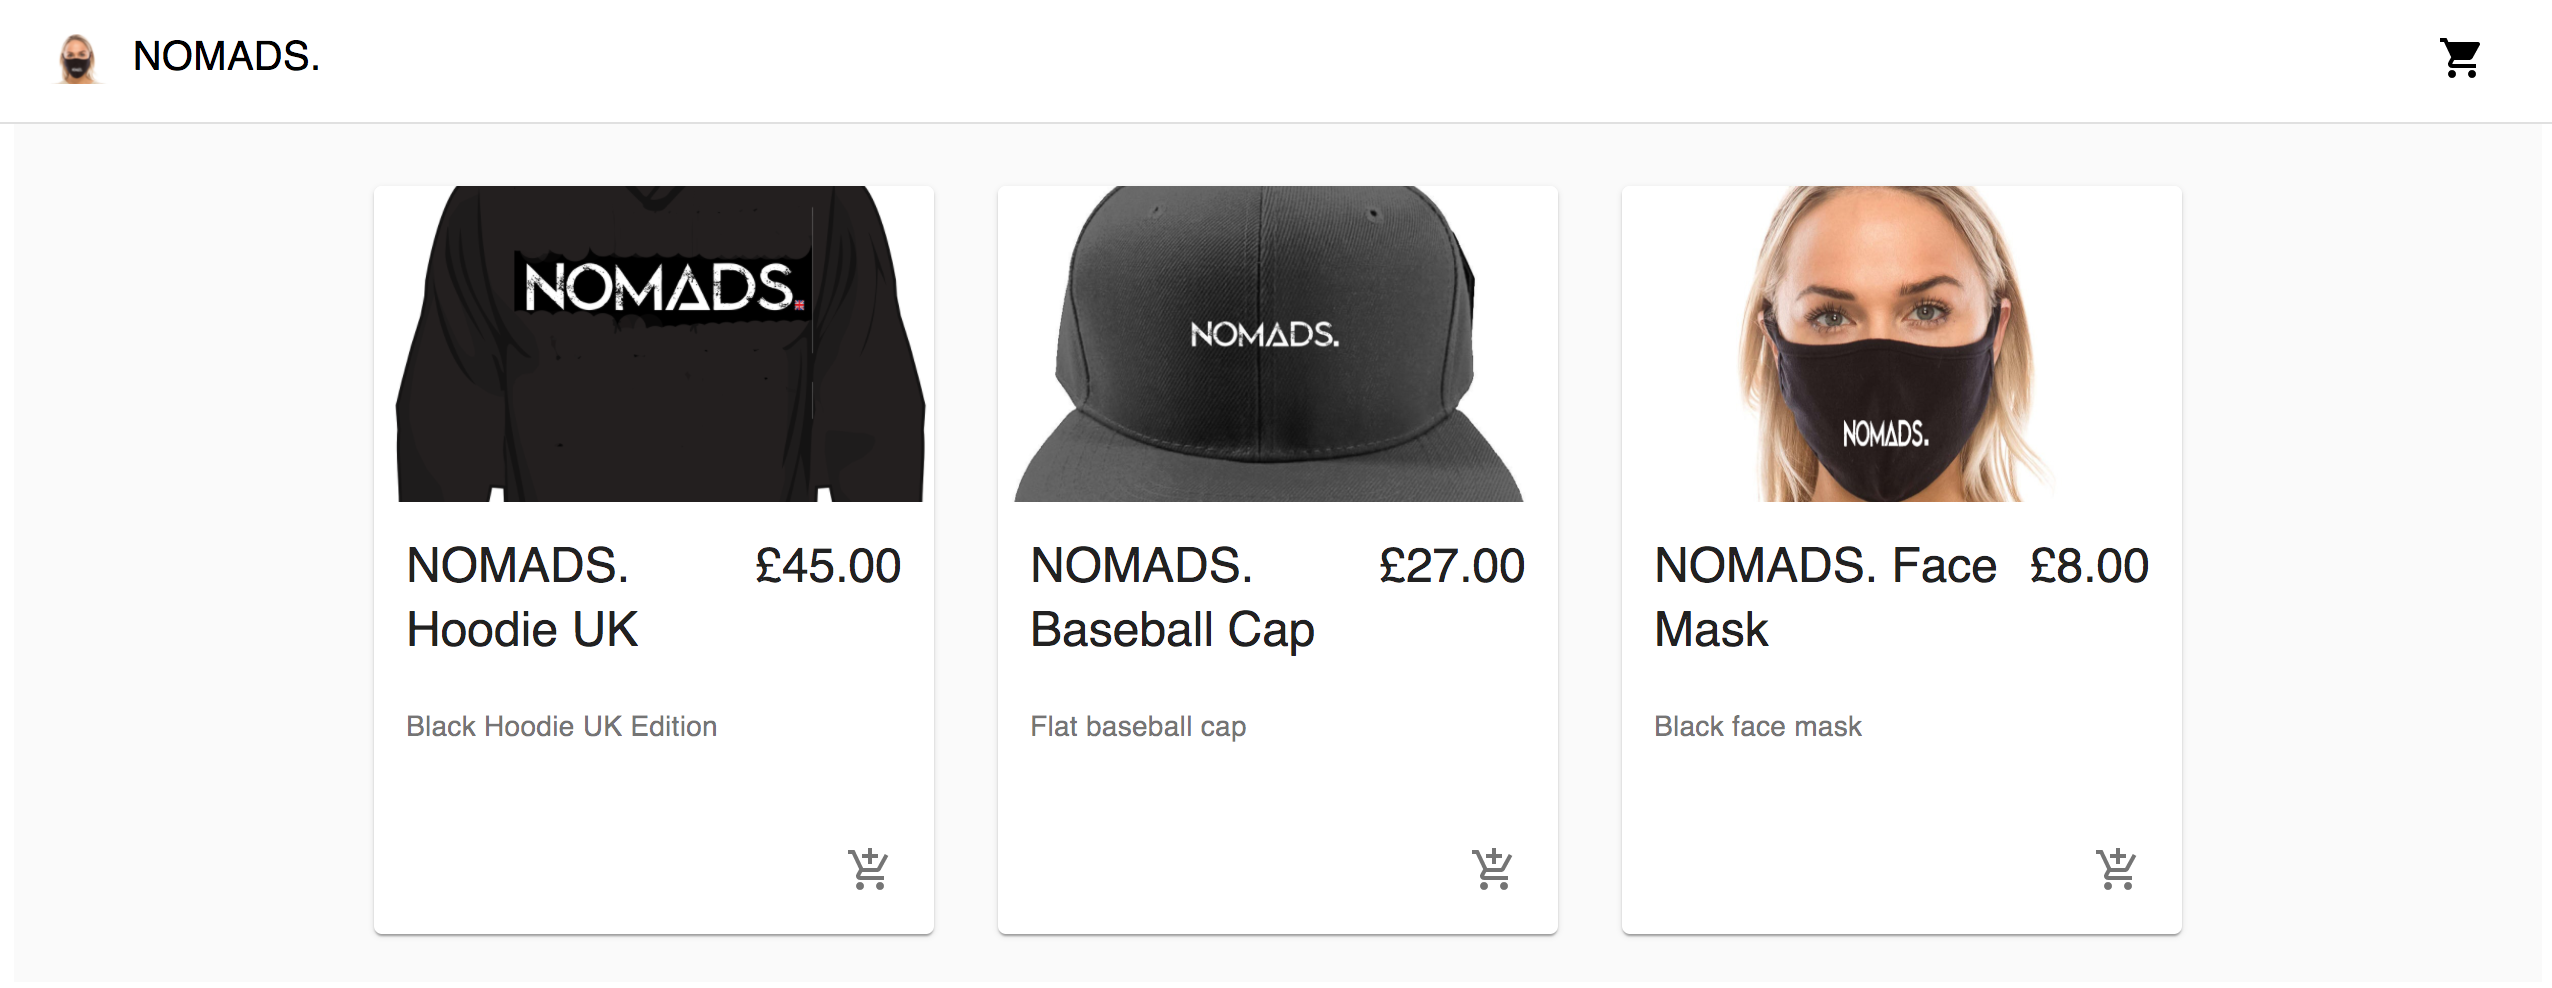
Task: Add NOMADS. Hoodie UK to cart
Action: point(869,869)
